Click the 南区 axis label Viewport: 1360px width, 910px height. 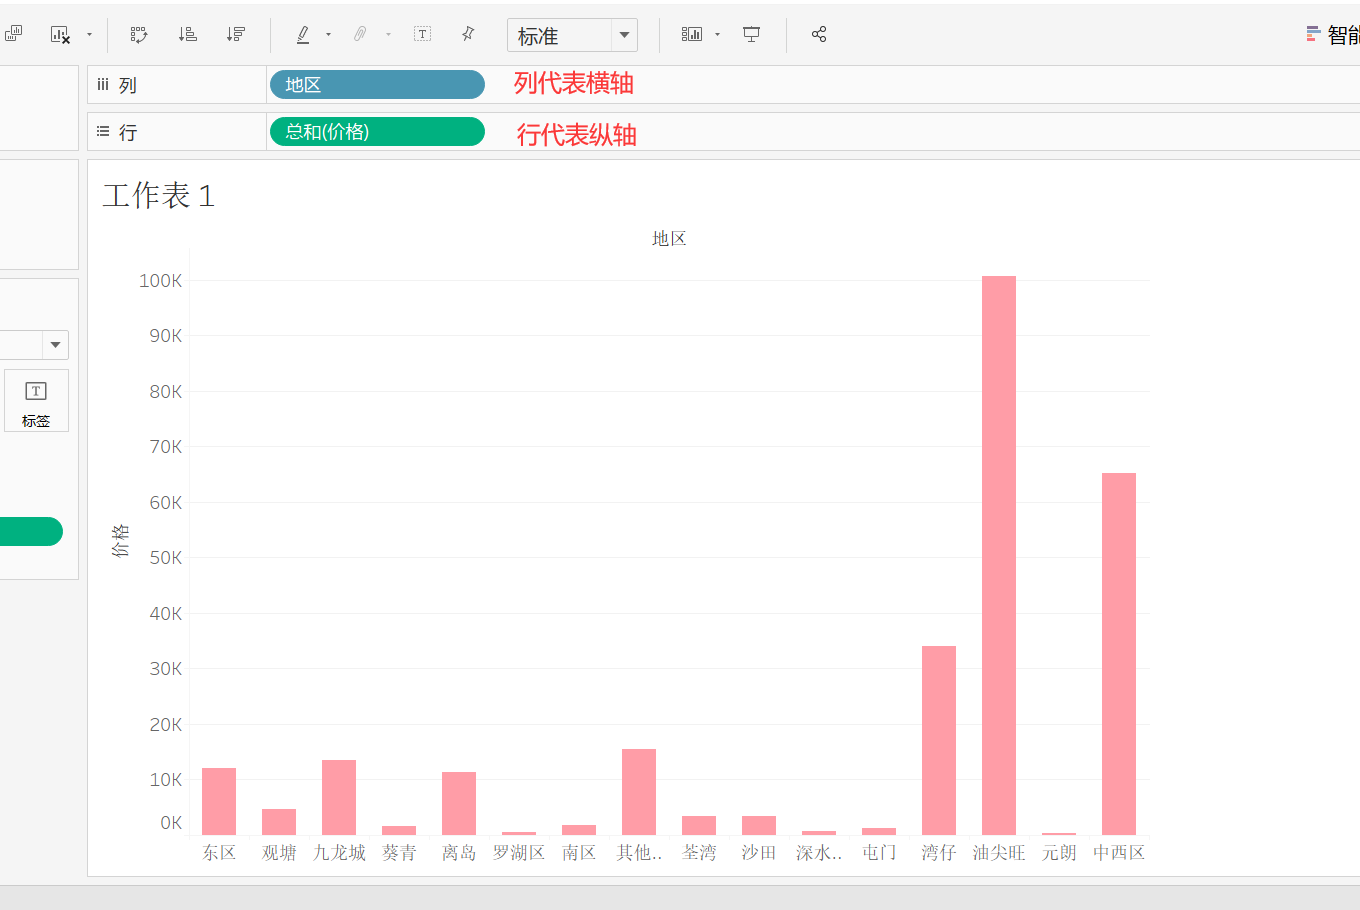tap(579, 852)
